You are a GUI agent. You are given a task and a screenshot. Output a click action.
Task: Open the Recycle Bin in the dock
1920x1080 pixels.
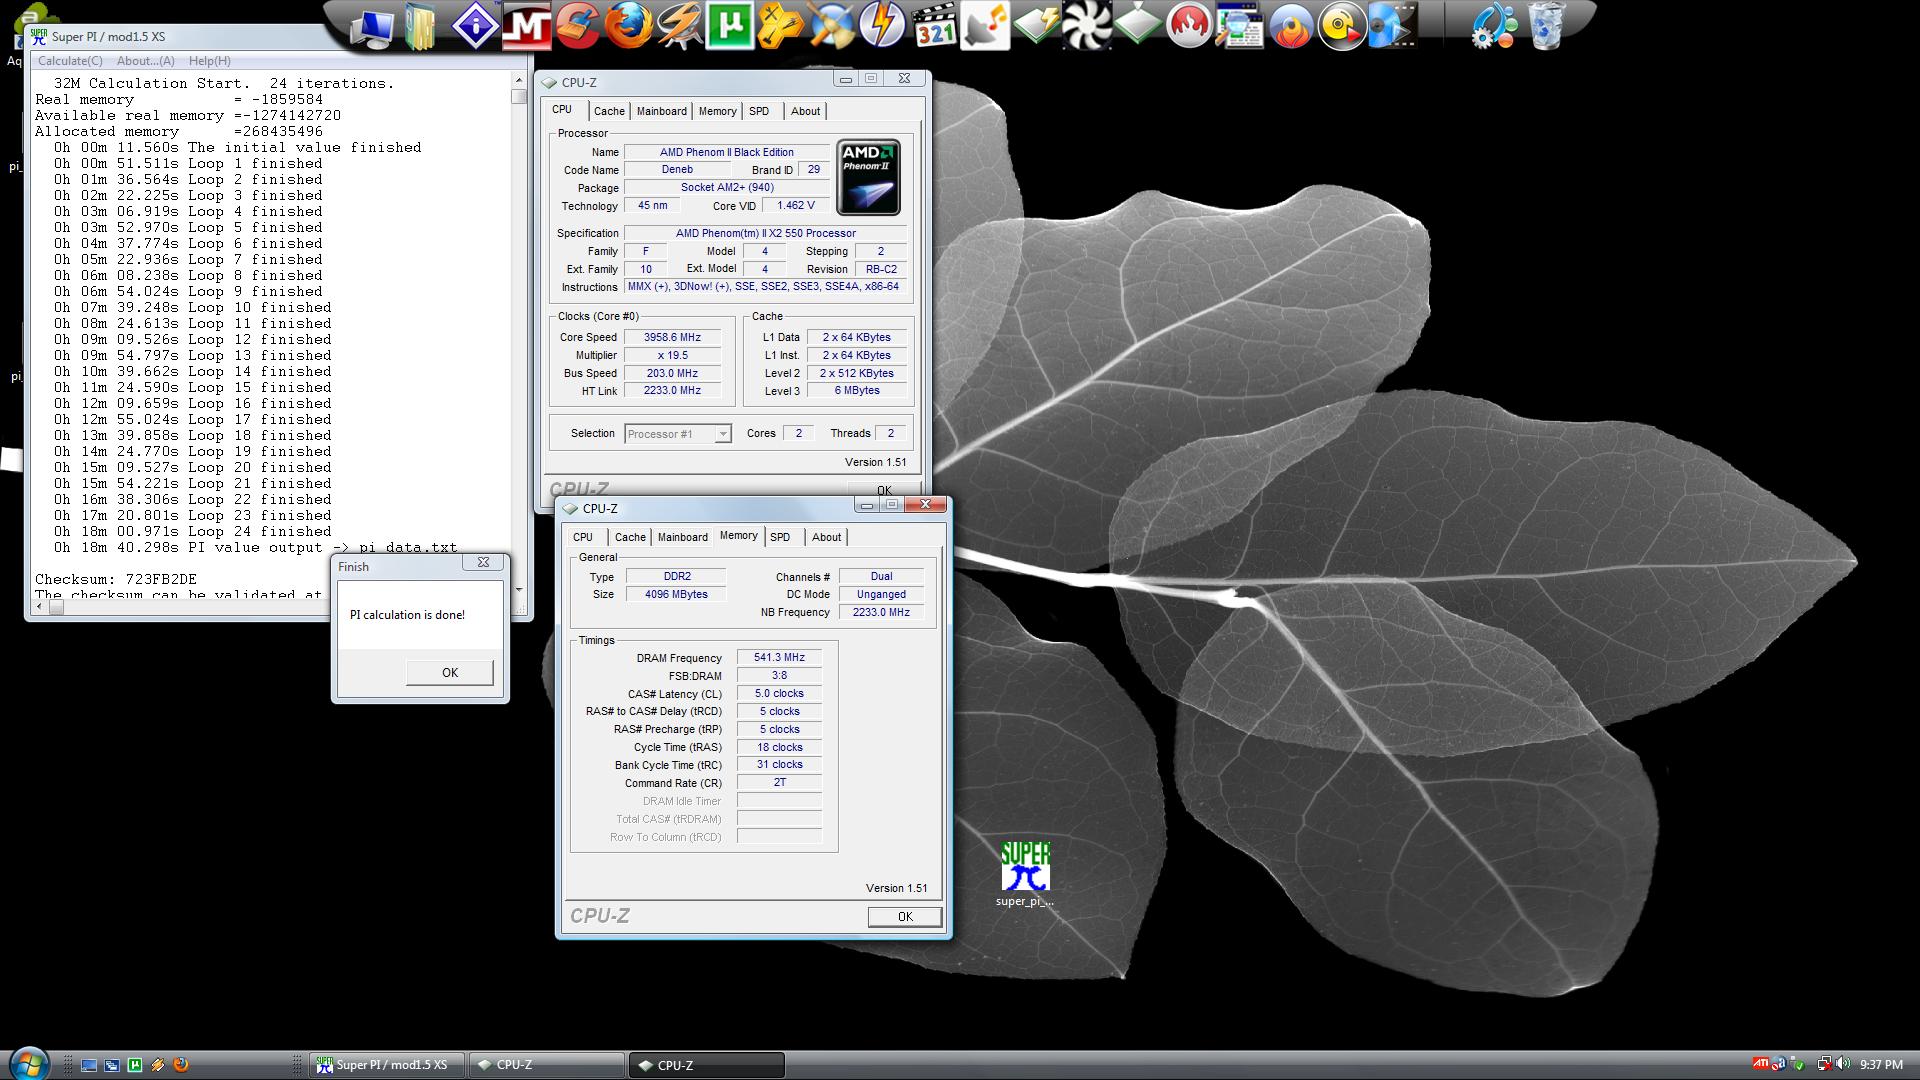pyautogui.click(x=1546, y=26)
